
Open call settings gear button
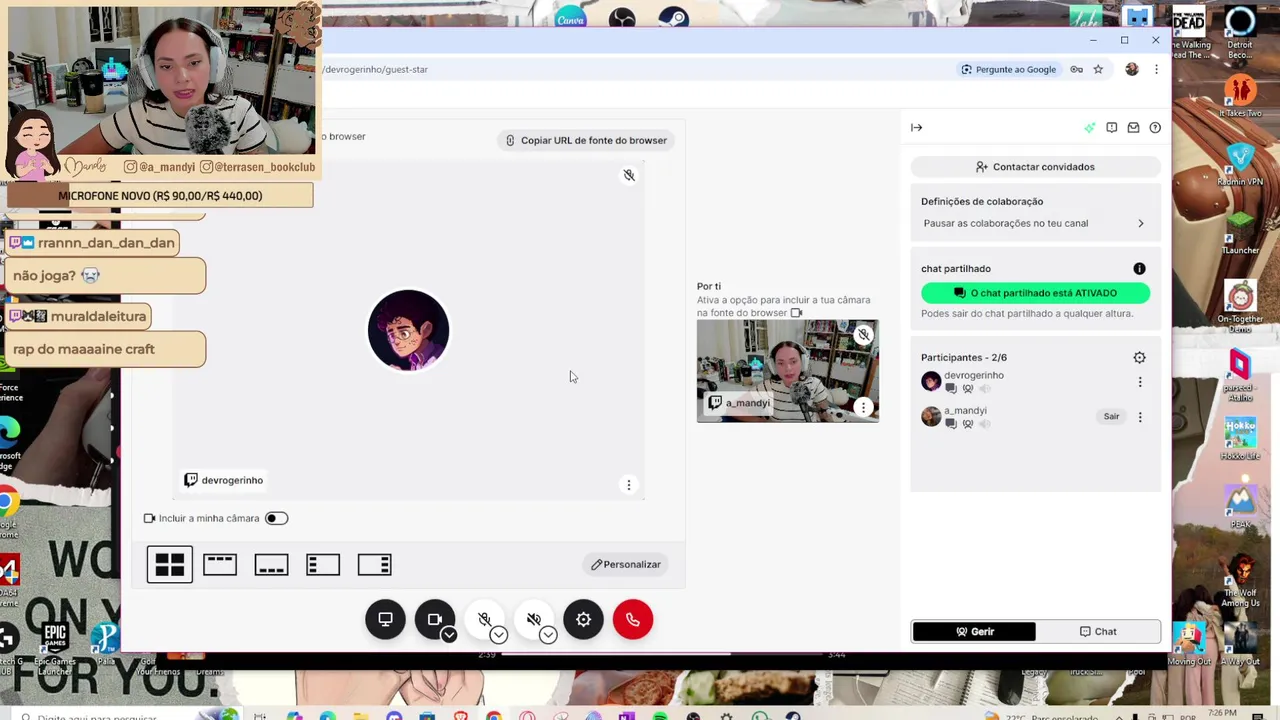point(583,619)
